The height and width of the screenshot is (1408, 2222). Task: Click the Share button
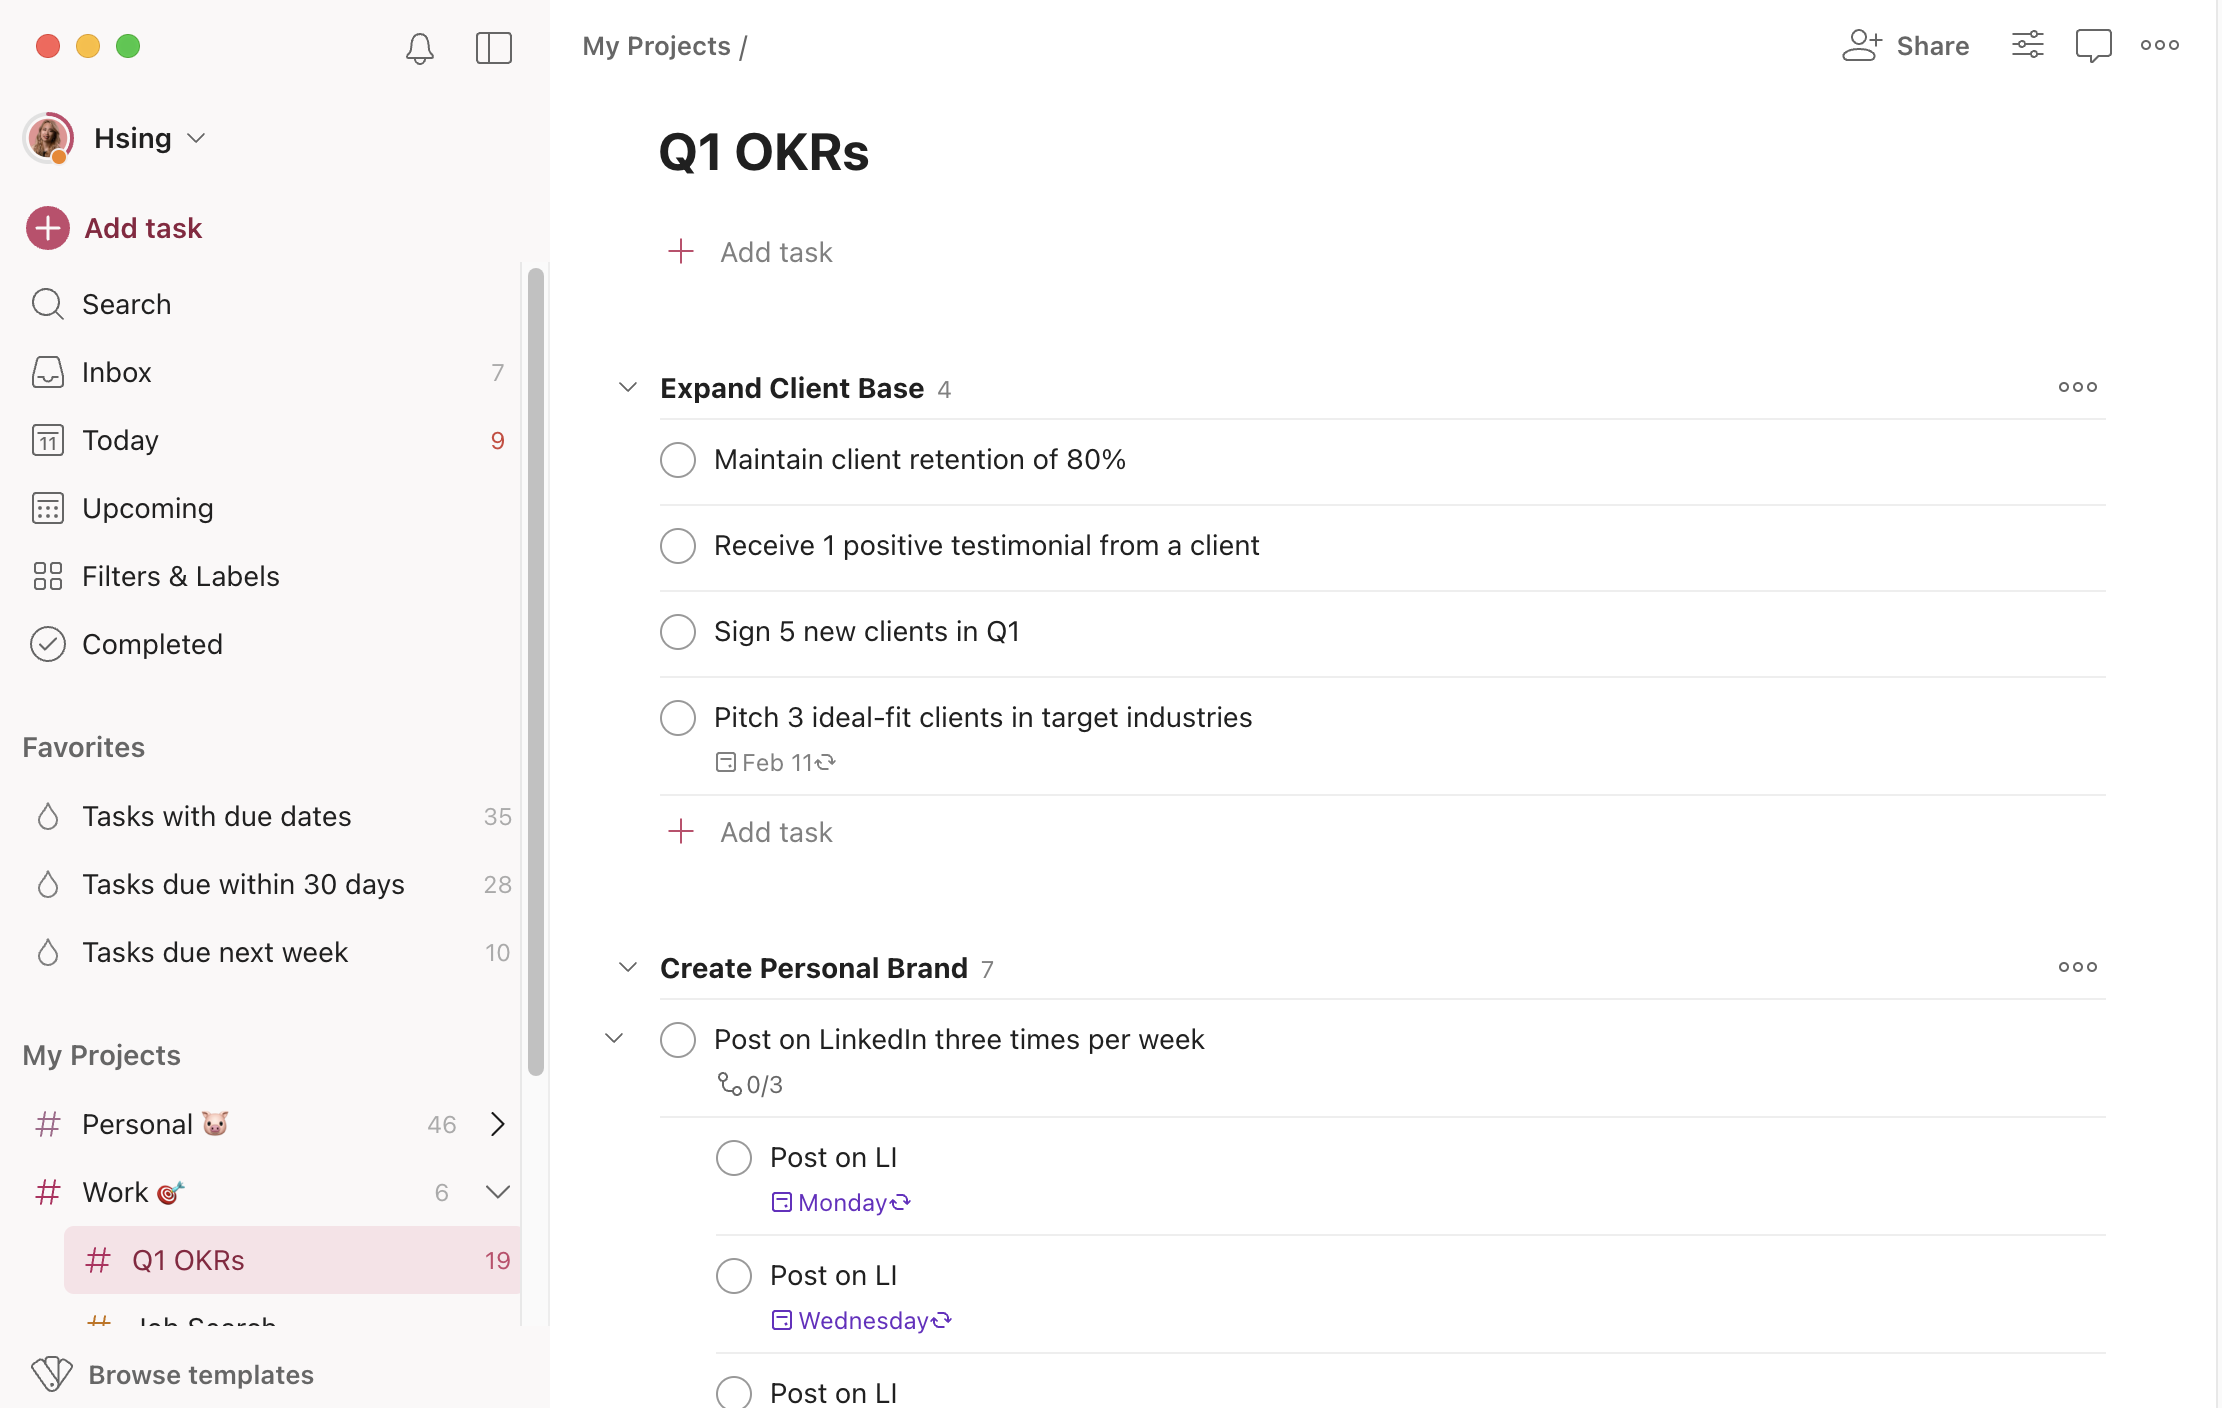(1906, 46)
